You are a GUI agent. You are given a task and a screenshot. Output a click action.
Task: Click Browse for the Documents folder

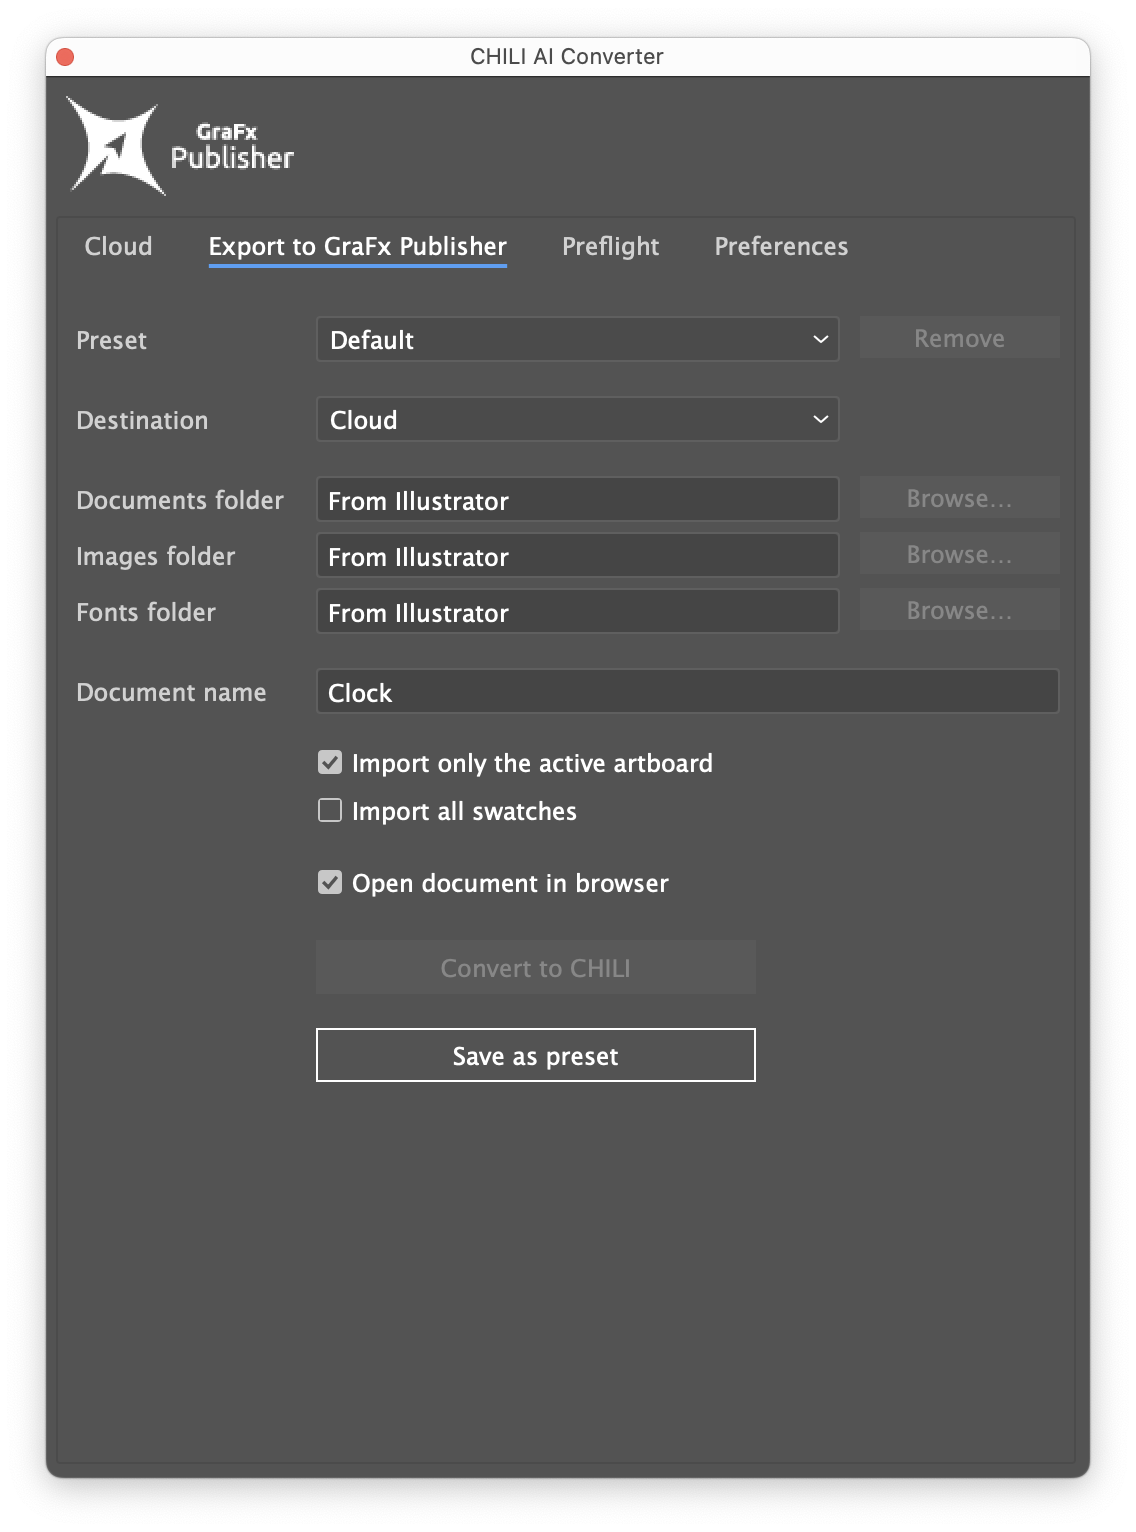click(959, 498)
